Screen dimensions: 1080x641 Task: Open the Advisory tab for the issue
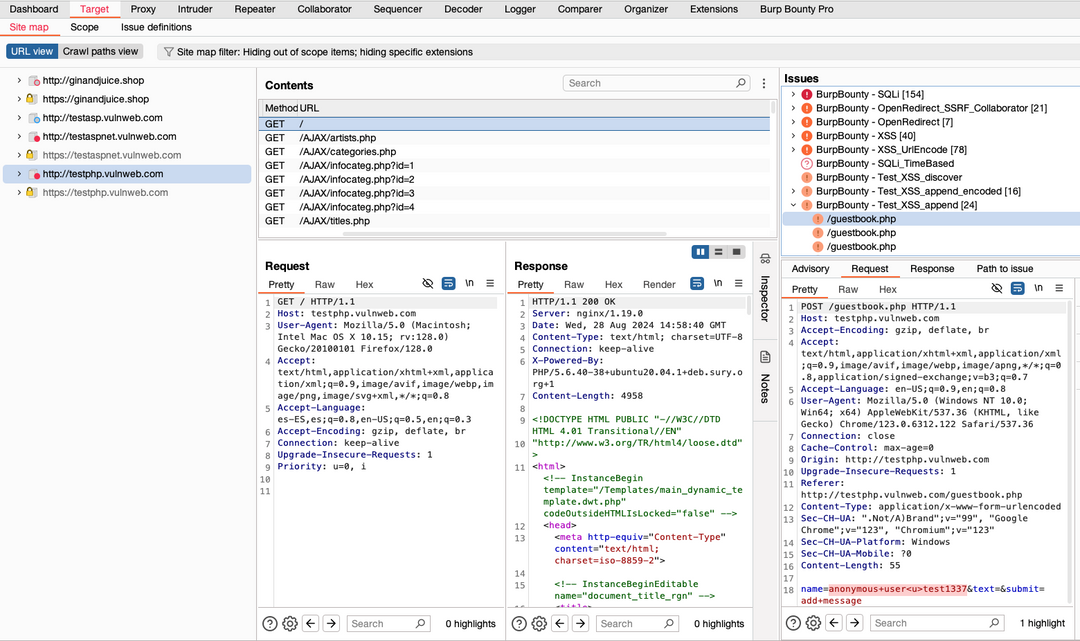point(810,268)
